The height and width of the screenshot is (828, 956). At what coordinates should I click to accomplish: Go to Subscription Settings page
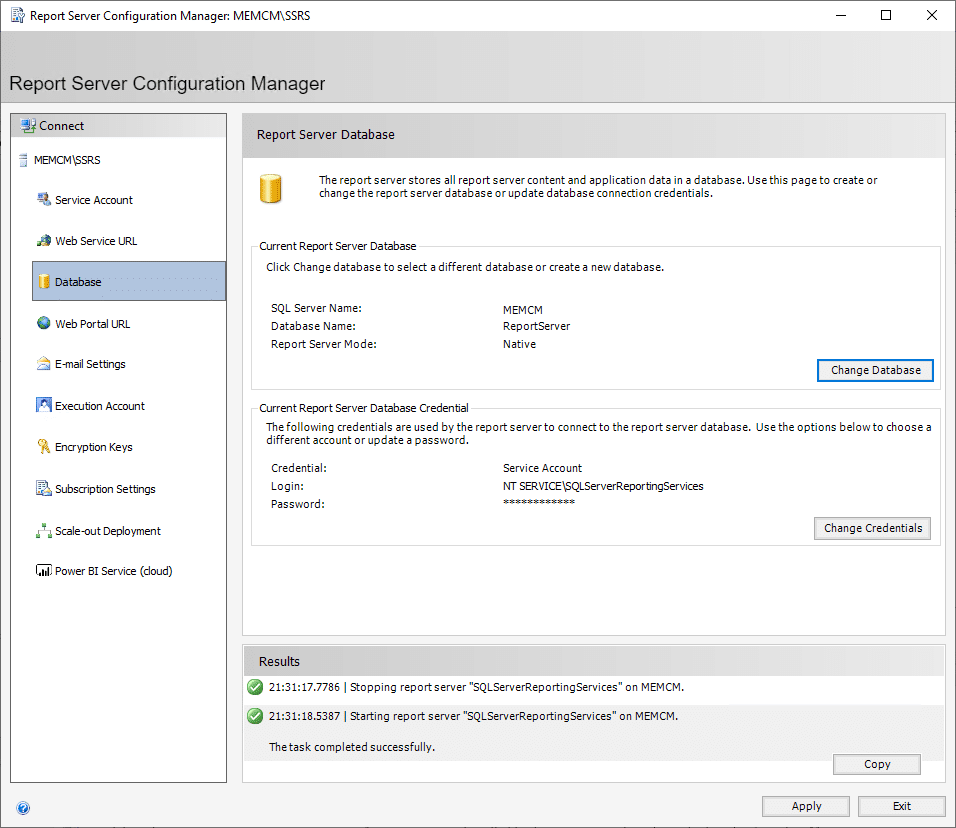point(105,489)
